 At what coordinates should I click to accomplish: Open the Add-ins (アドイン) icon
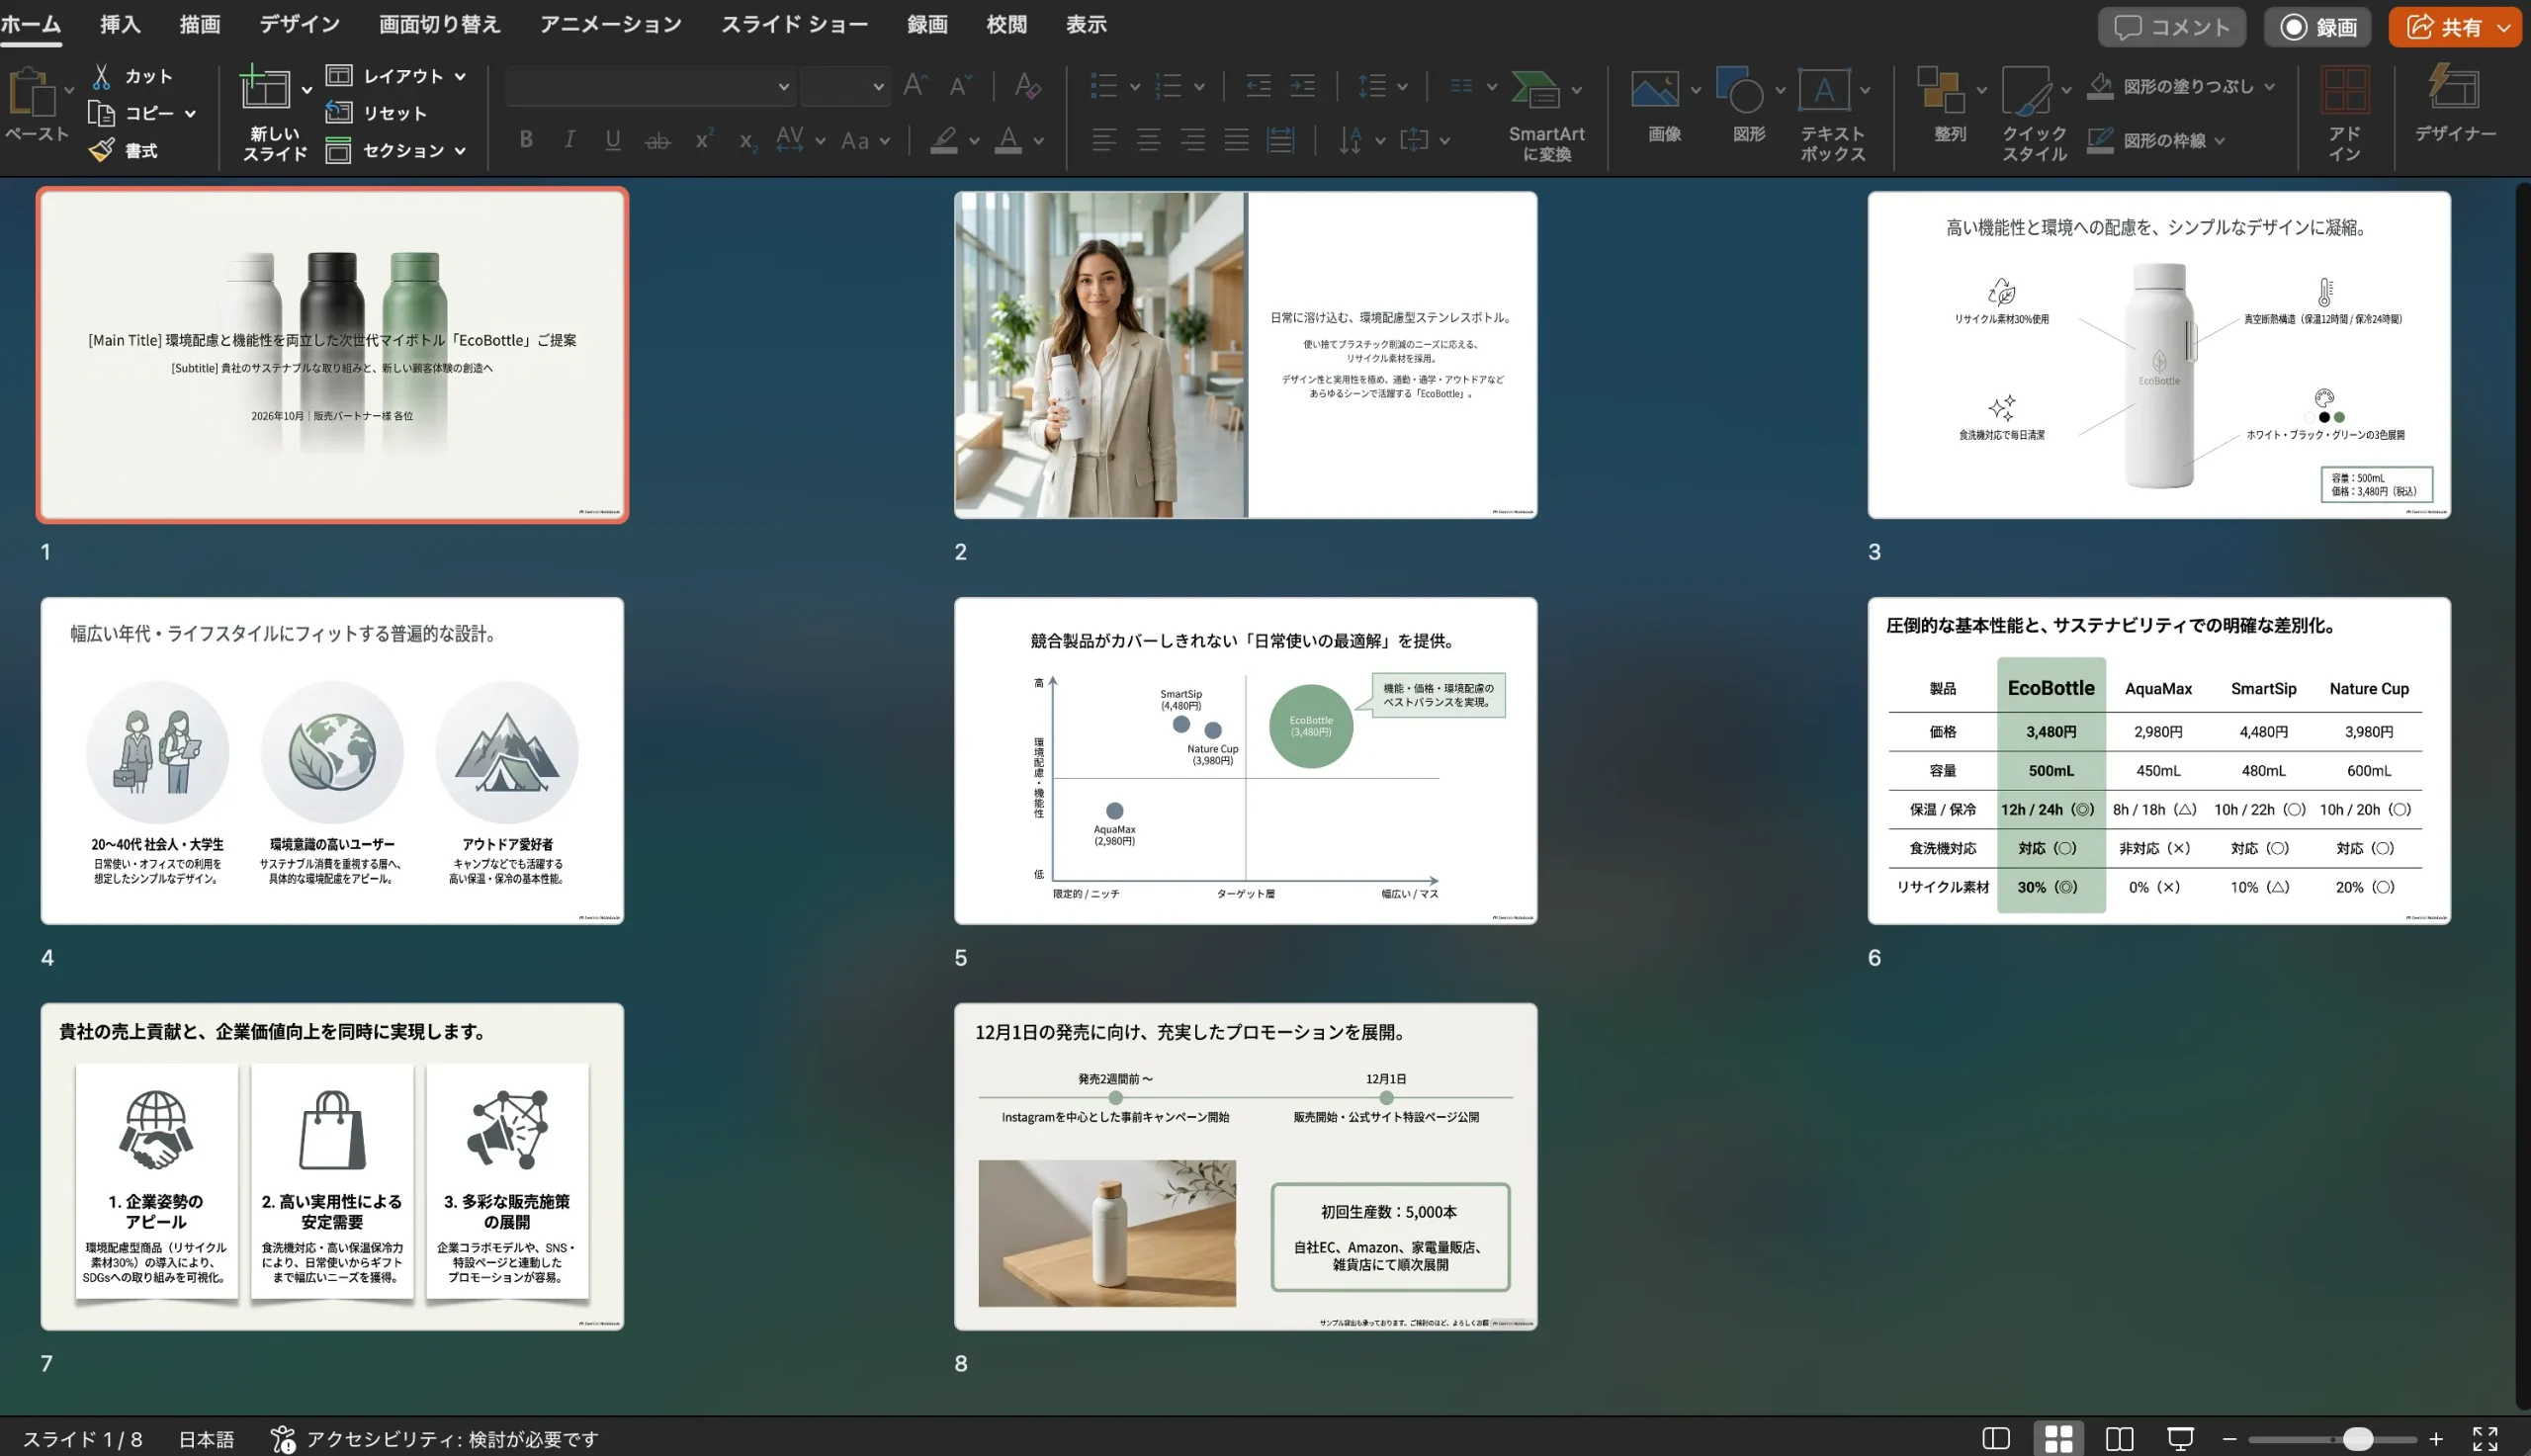(2345, 89)
